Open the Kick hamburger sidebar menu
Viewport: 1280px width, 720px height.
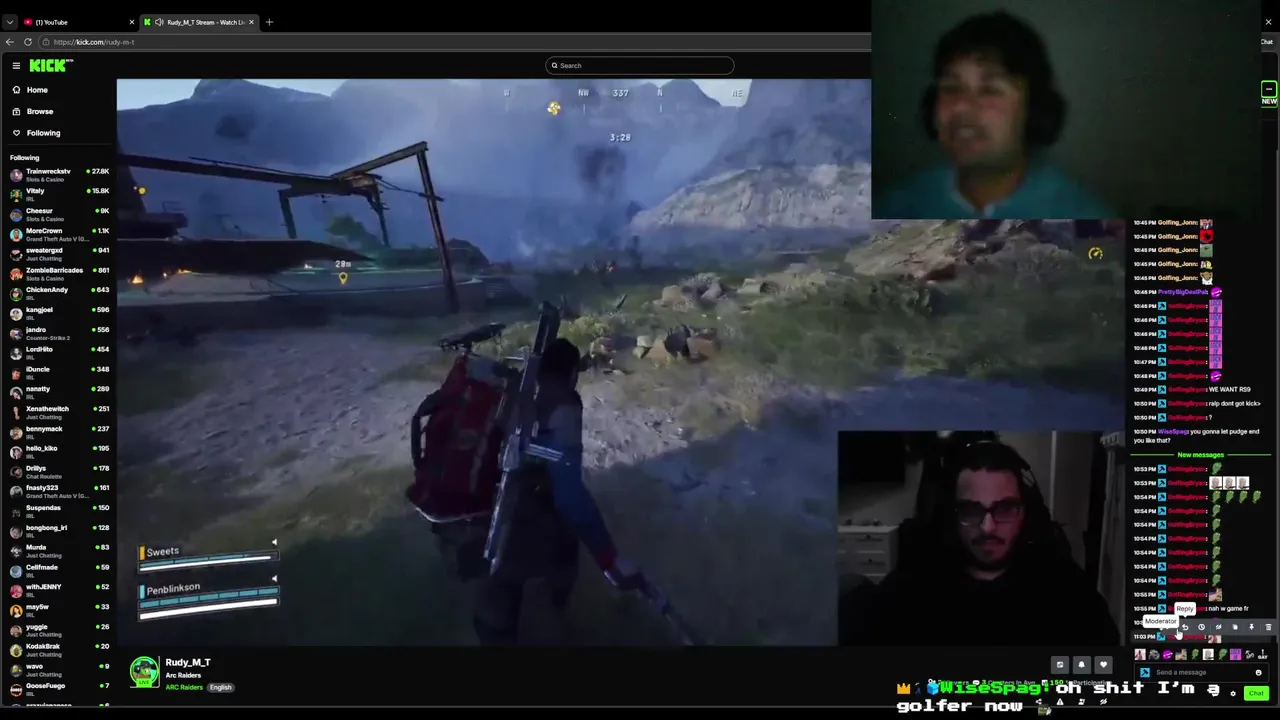point(16,65)
